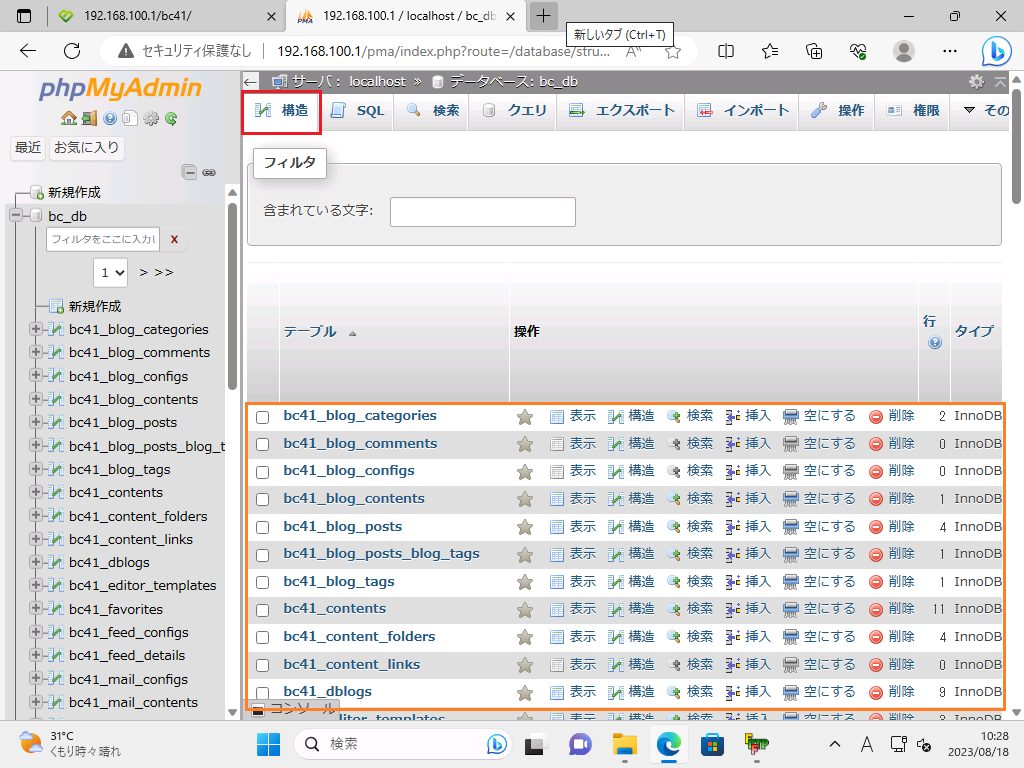The image size is (1024, 768).
Task: Click the delete icon for bc41_blog_posts
Action: [876, 526]
